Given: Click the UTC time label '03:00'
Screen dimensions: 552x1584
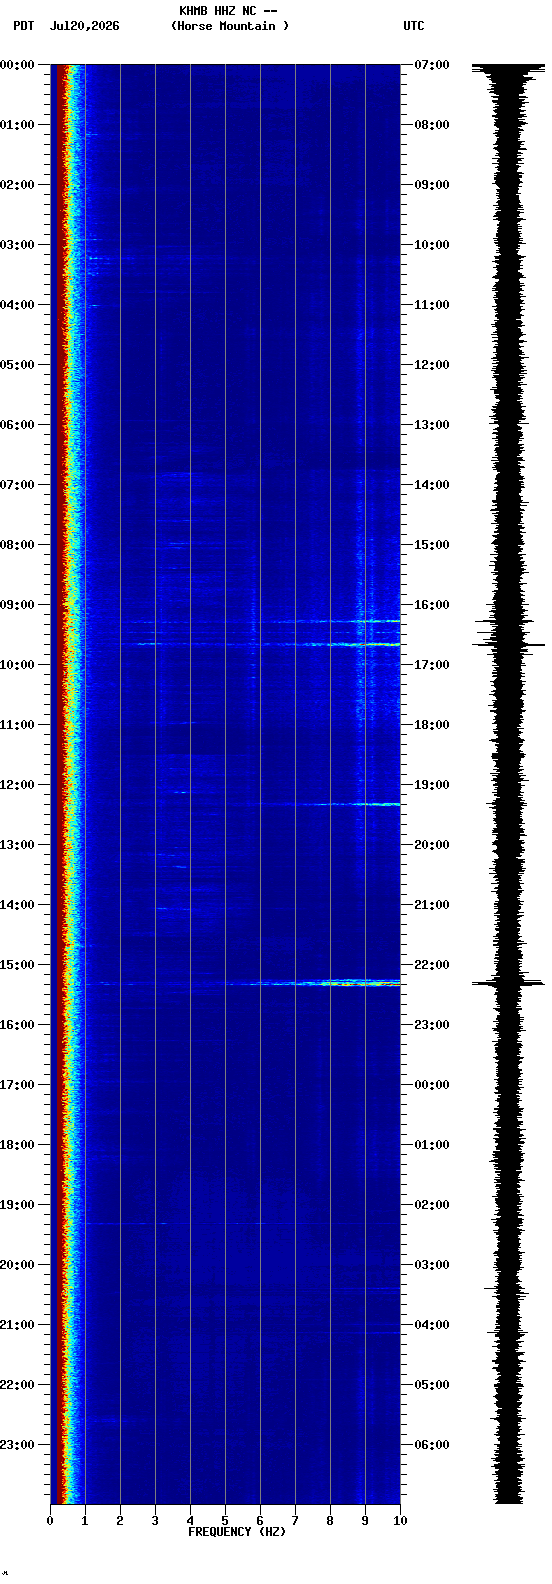Looking at the screenshot, I should pyautogui.click(x=432, y=1265).
